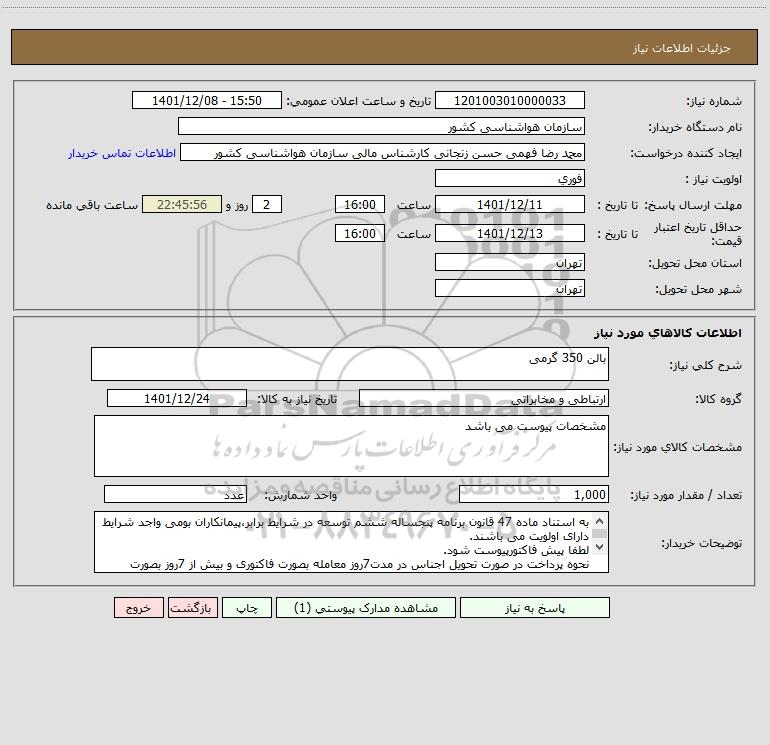This screenshot has width=770, height=745.
Task: Click label استان محل تحویل
Action: click(695, 263)
